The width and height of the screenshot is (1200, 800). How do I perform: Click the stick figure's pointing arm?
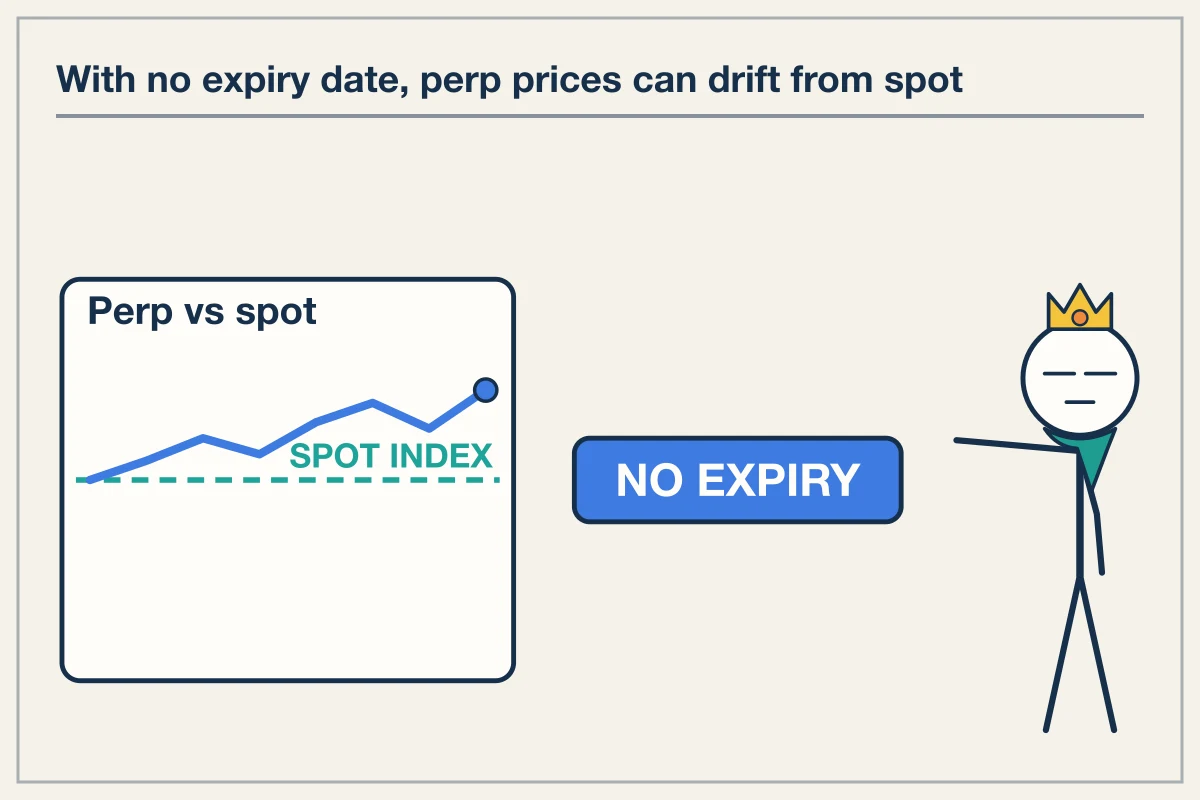(x=1015, y=446)
